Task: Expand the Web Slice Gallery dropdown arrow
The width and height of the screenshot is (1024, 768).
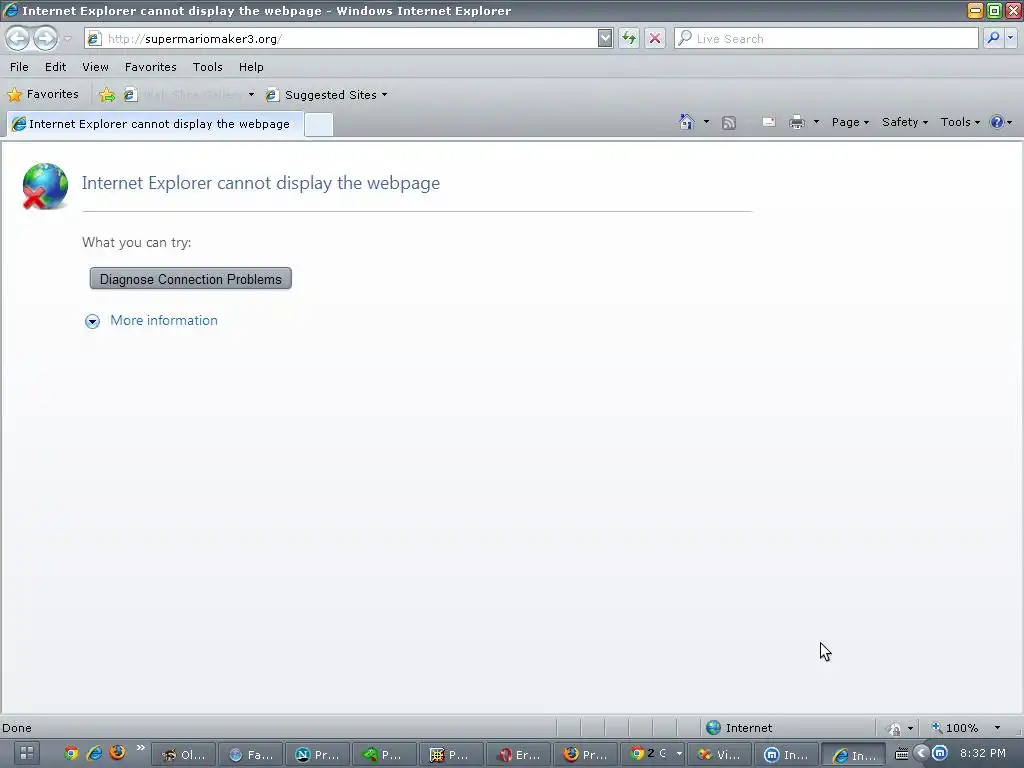Action: click(251, 95)
